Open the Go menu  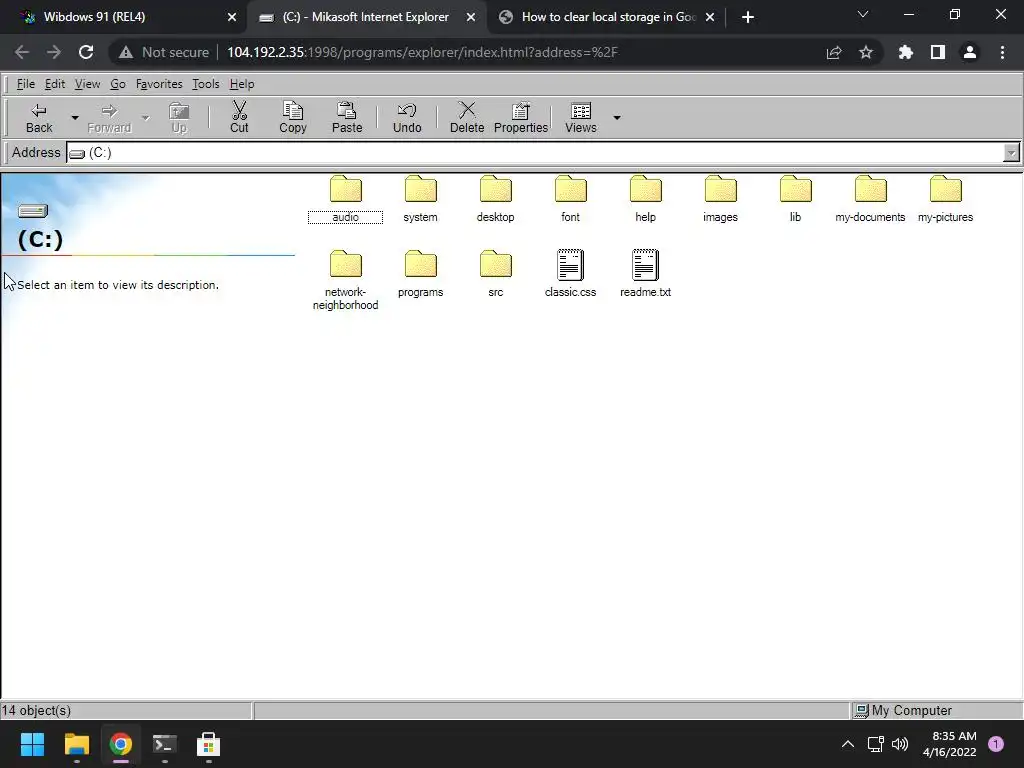coord(118,84)
